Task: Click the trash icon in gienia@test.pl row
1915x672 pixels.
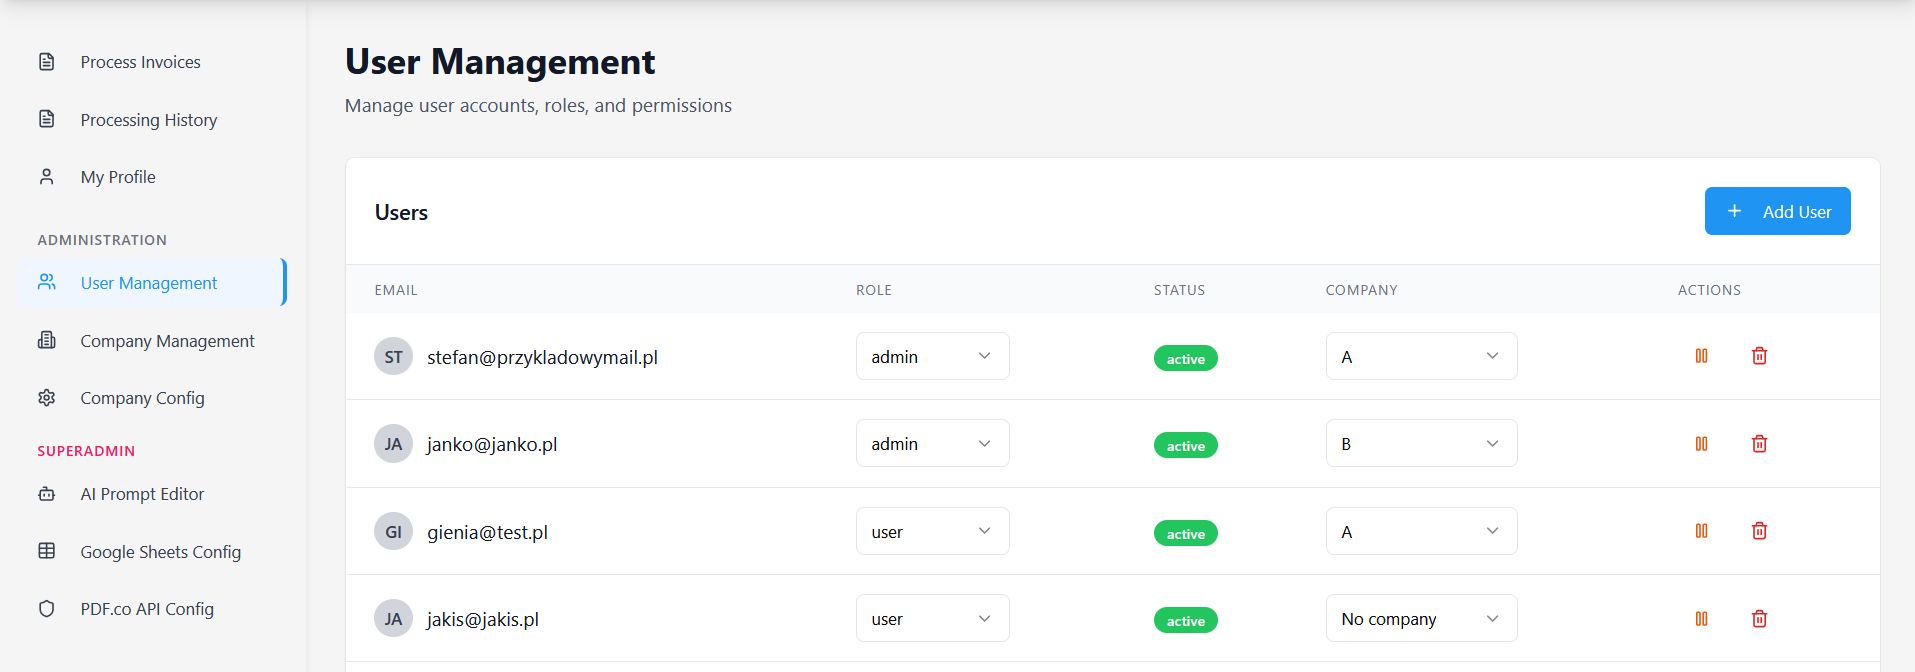Action: click(x=1759, y=531)
